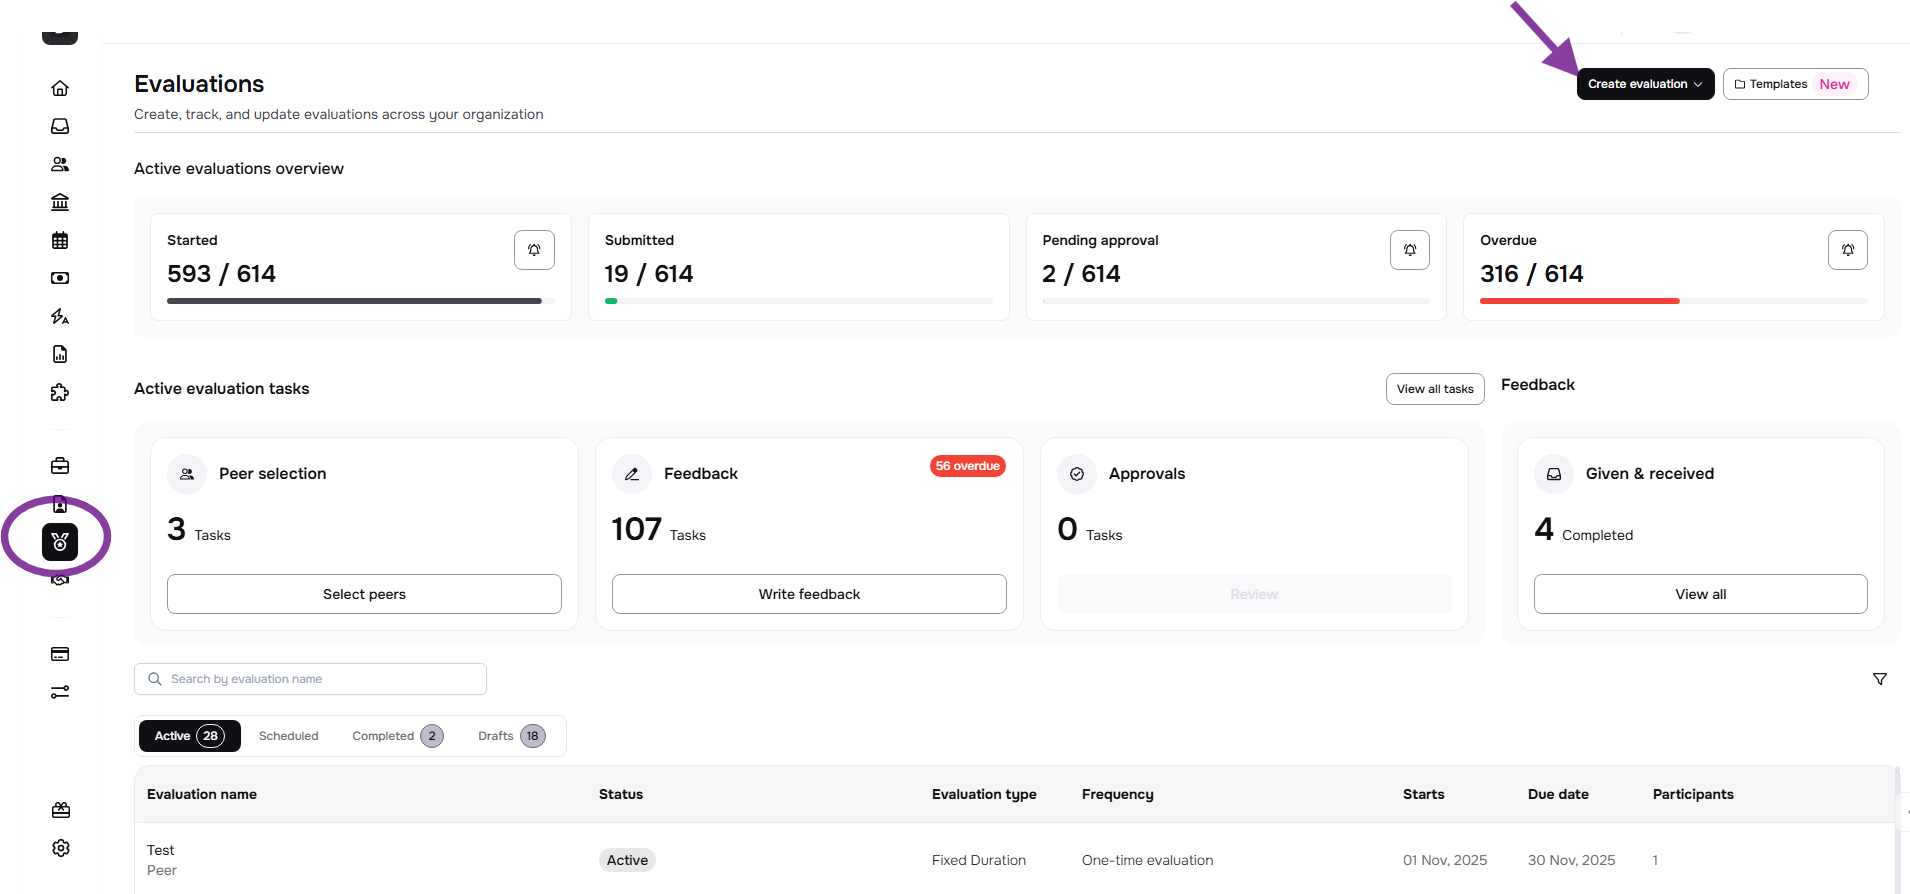Click the Write feedback button
The image size is (1910, 894).
[x=809, y=594]
